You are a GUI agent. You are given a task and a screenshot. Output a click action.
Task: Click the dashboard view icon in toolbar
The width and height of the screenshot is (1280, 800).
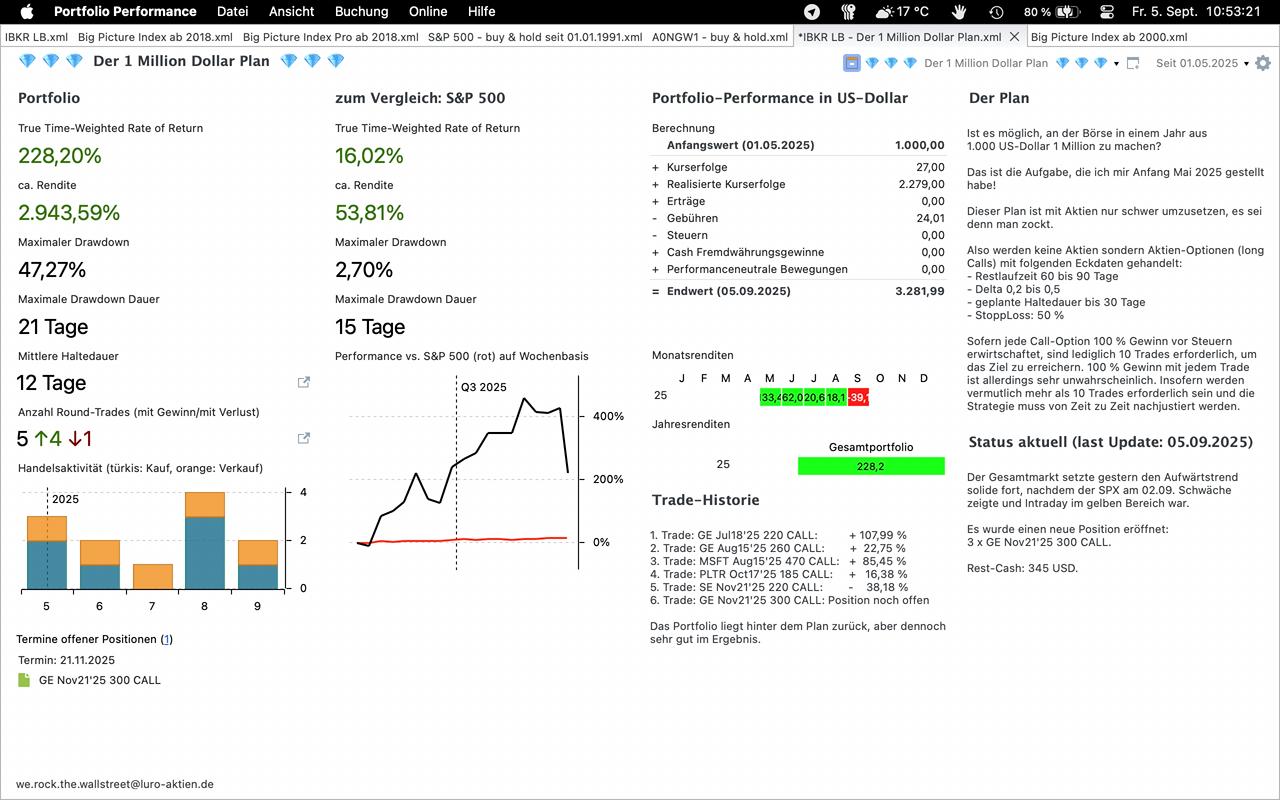(852, 63)
